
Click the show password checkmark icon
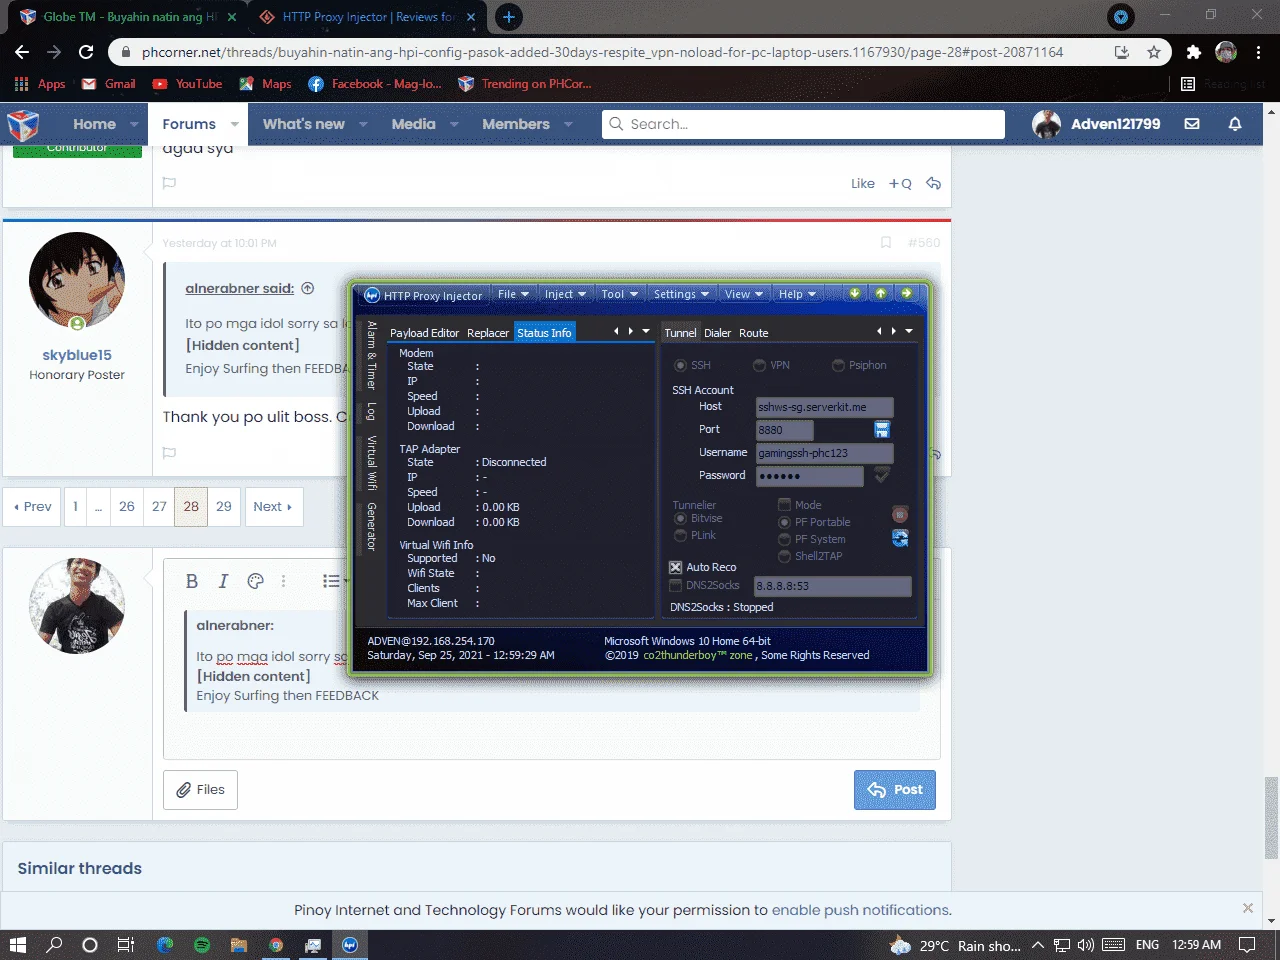pos(882,475)
